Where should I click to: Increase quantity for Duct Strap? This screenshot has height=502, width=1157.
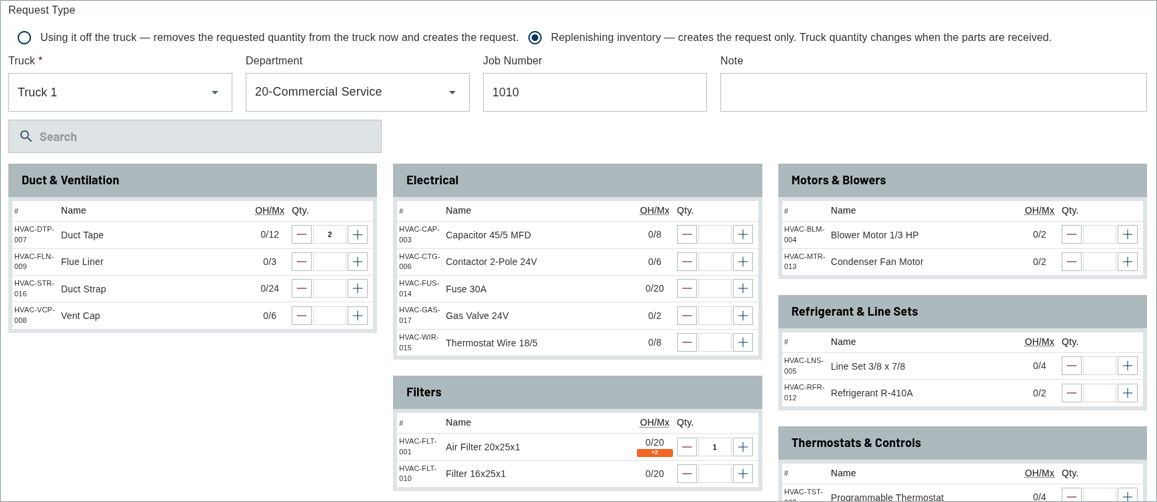(358, 289)
